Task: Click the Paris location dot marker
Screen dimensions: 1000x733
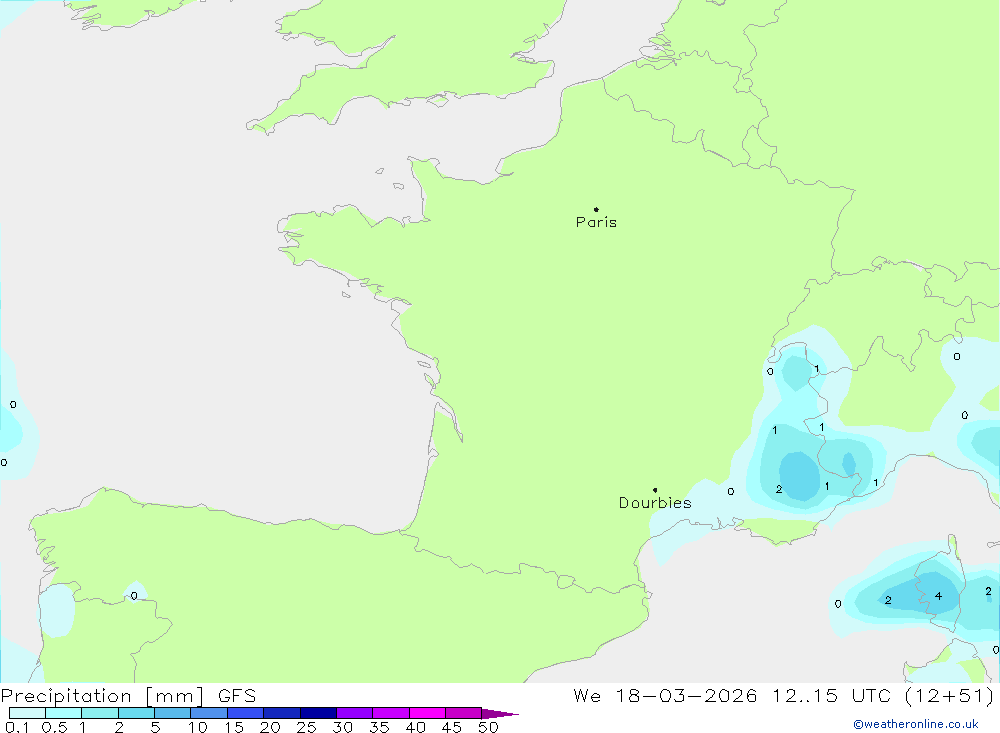Action: (x=596, y=209)
